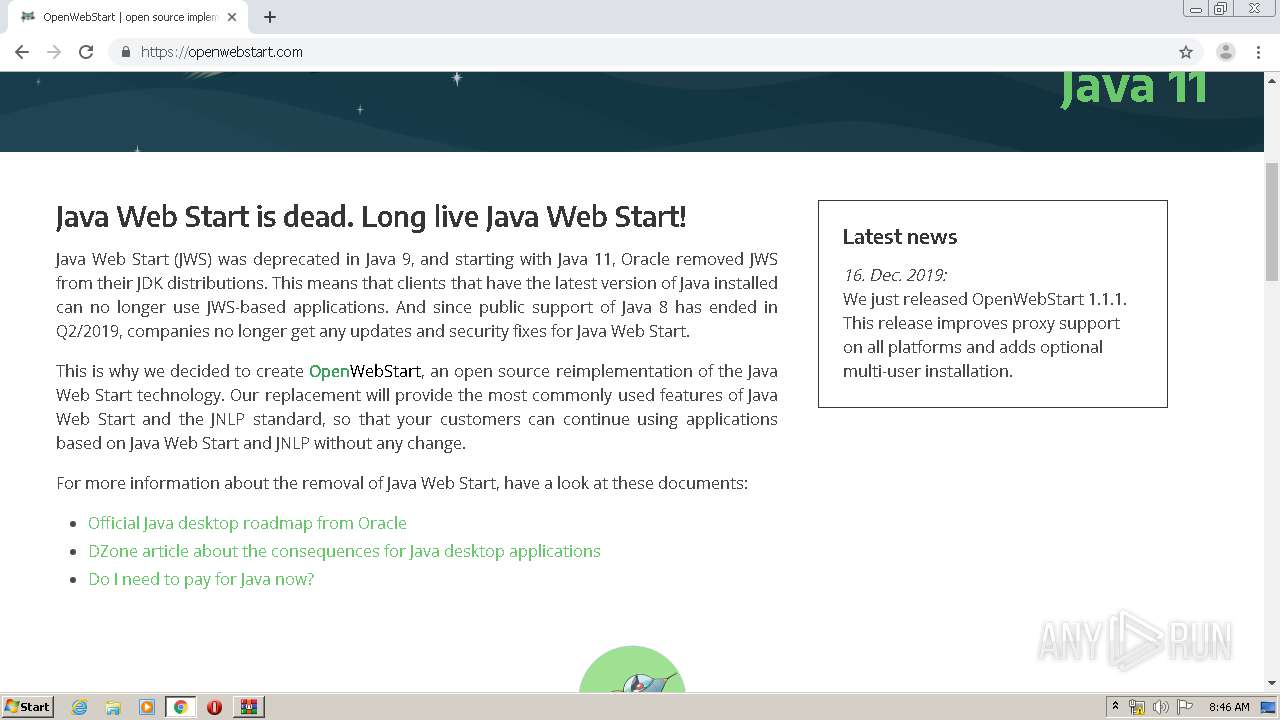Open Official Java desktop roadmap link
Image resolution: width=1280 pixels, height=720 pixels.
[247, 523]
